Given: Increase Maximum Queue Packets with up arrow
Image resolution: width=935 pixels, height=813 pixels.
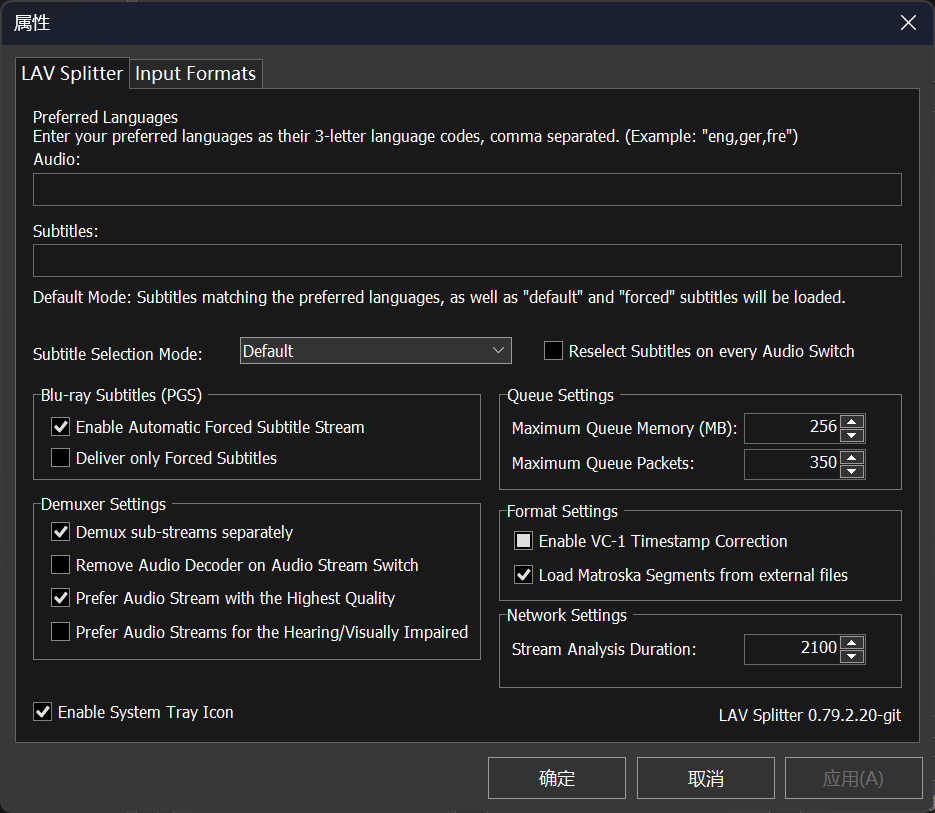Looking at the screenshot, I should click(x=852, y=457).
